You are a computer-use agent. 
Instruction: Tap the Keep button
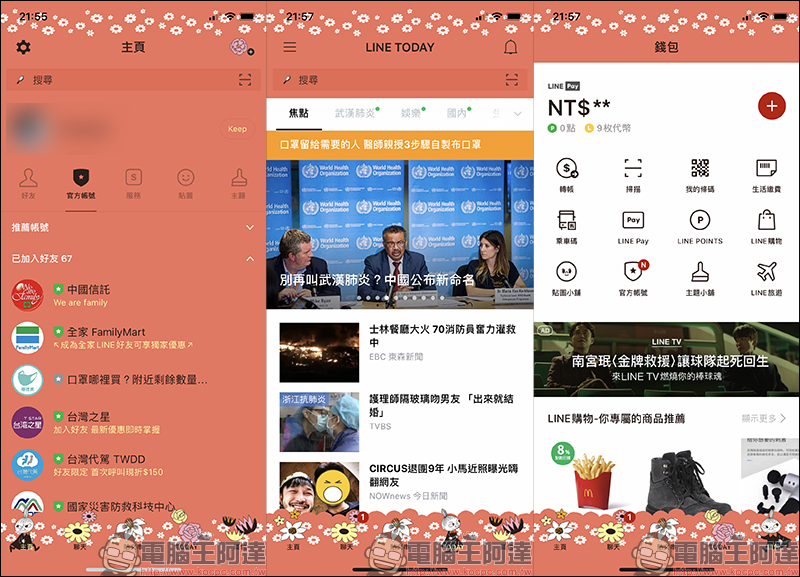coord(237,129)
